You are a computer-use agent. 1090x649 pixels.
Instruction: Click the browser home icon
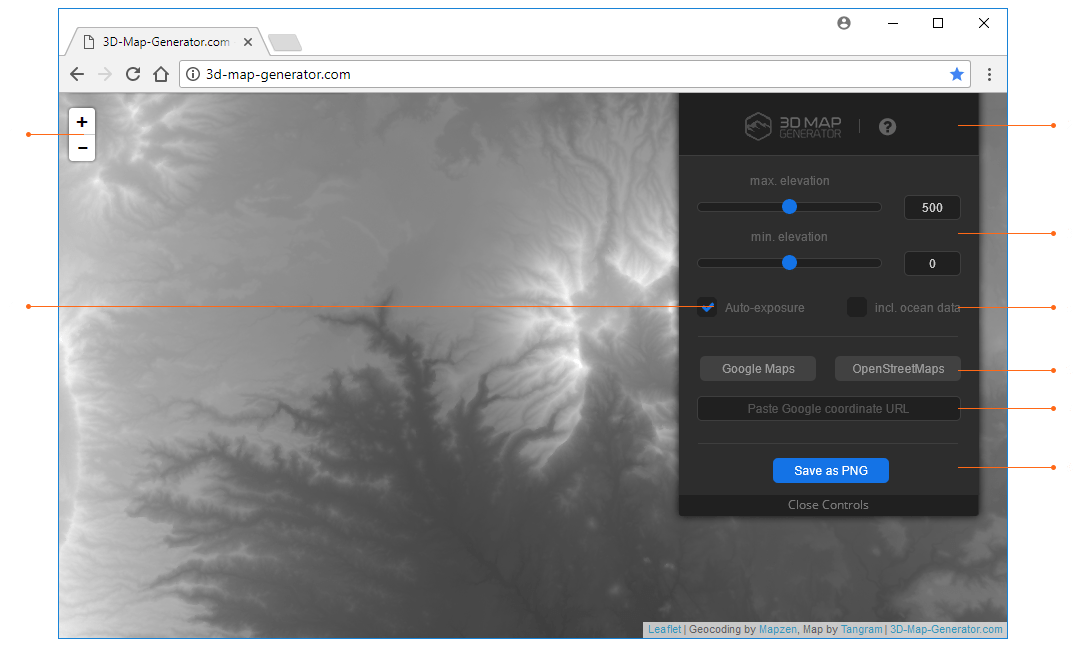[161, 74]
